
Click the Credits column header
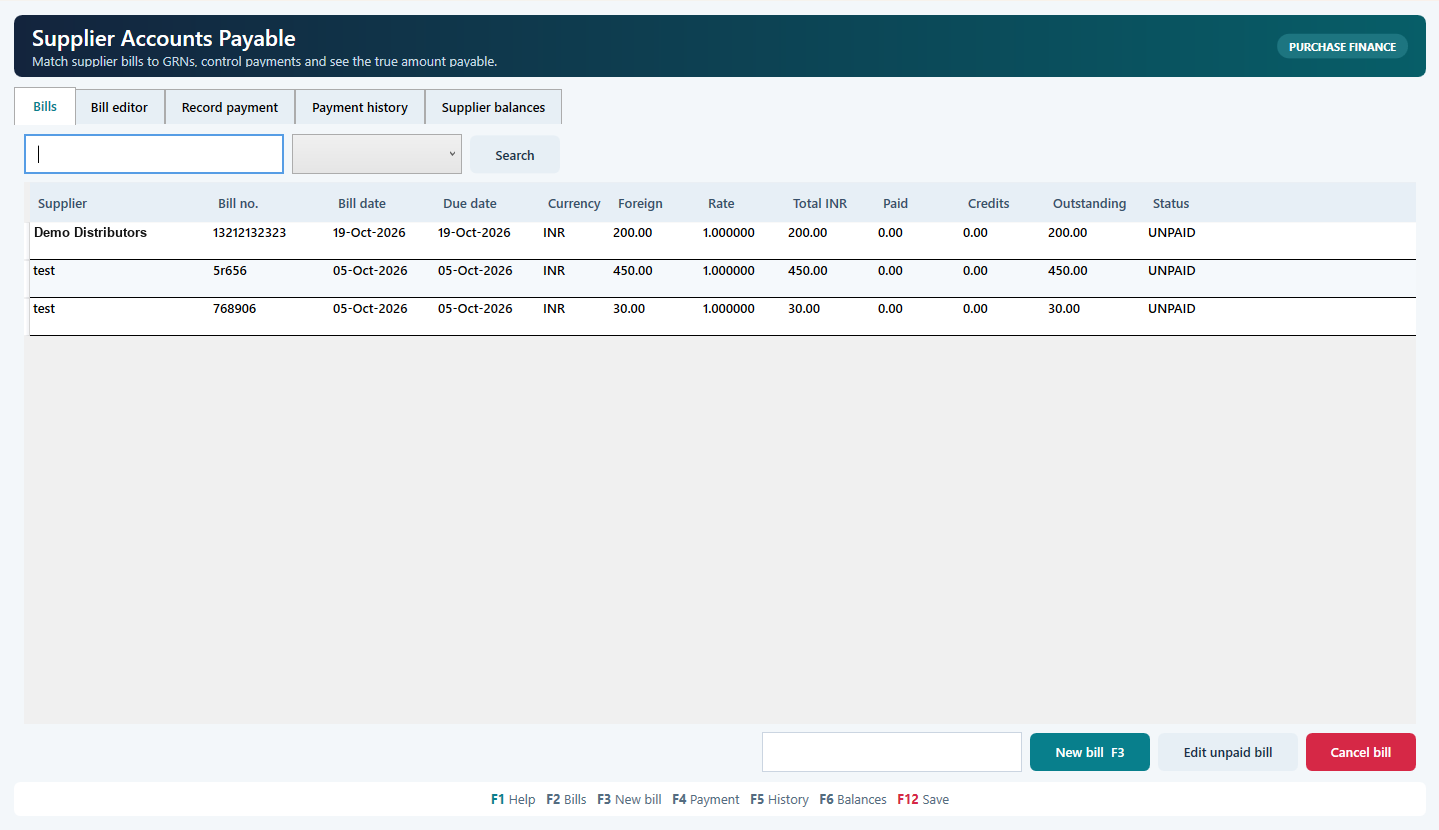989,203
